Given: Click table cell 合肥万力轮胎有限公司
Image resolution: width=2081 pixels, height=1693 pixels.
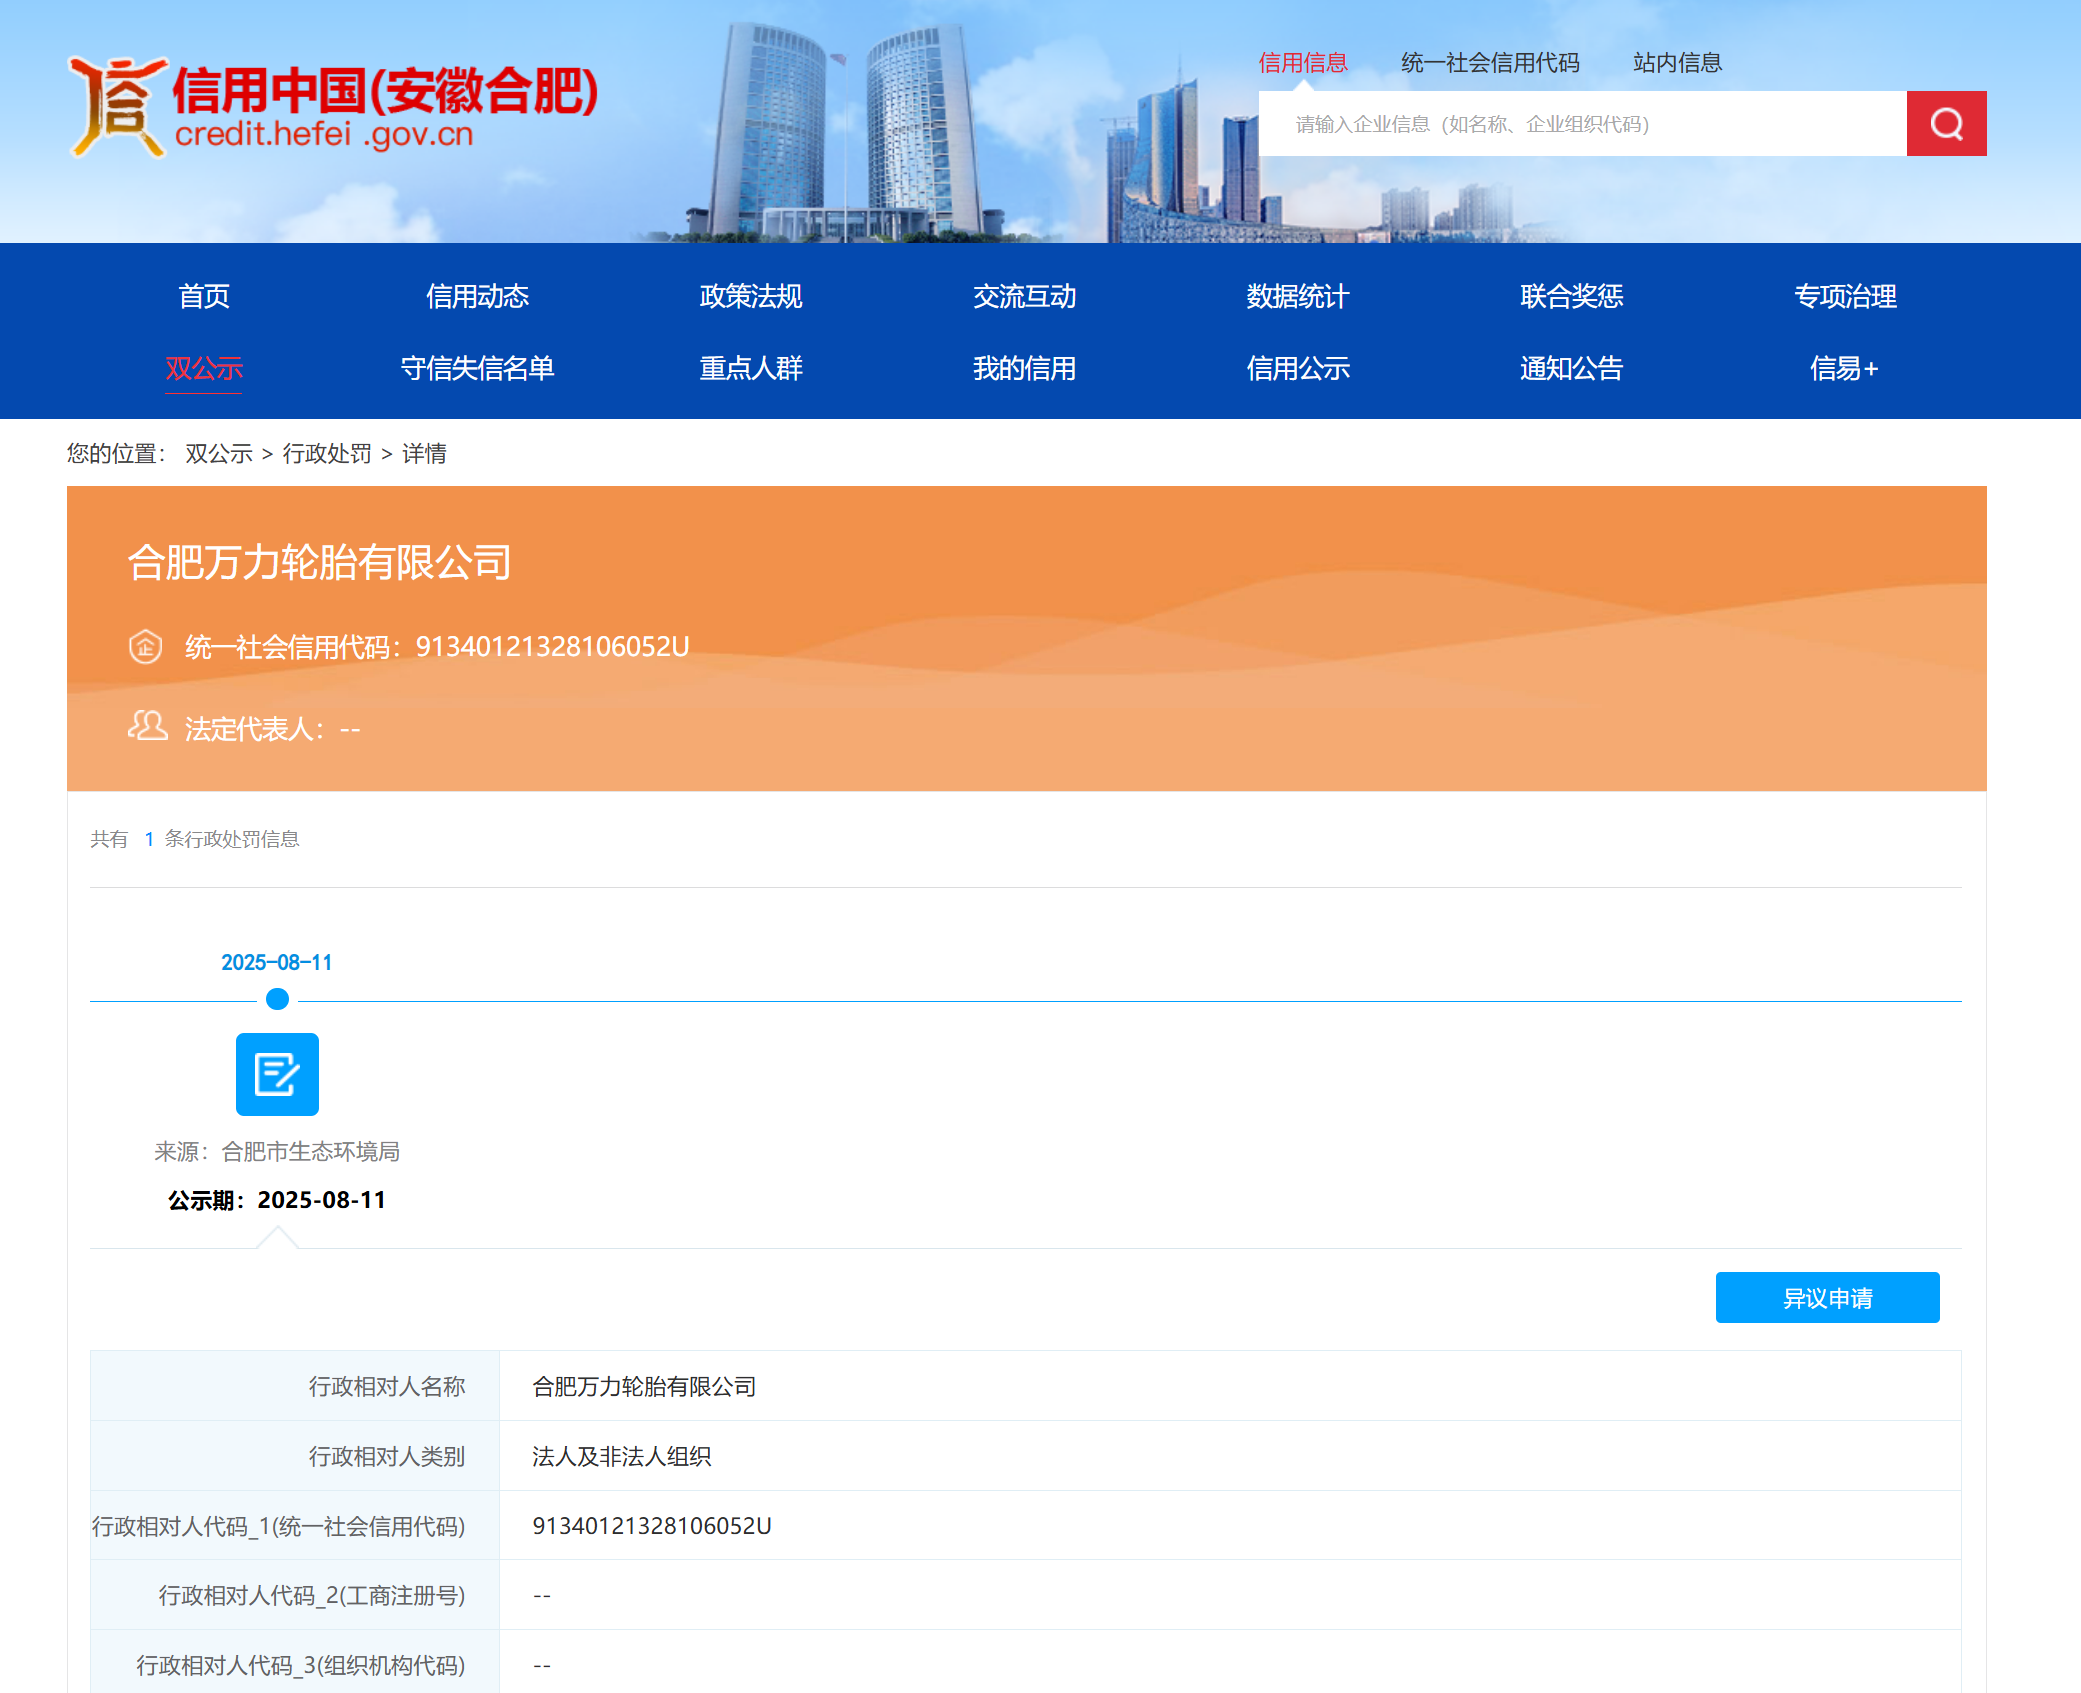Looking at the screenshot, I should (x=644, y=1386).
